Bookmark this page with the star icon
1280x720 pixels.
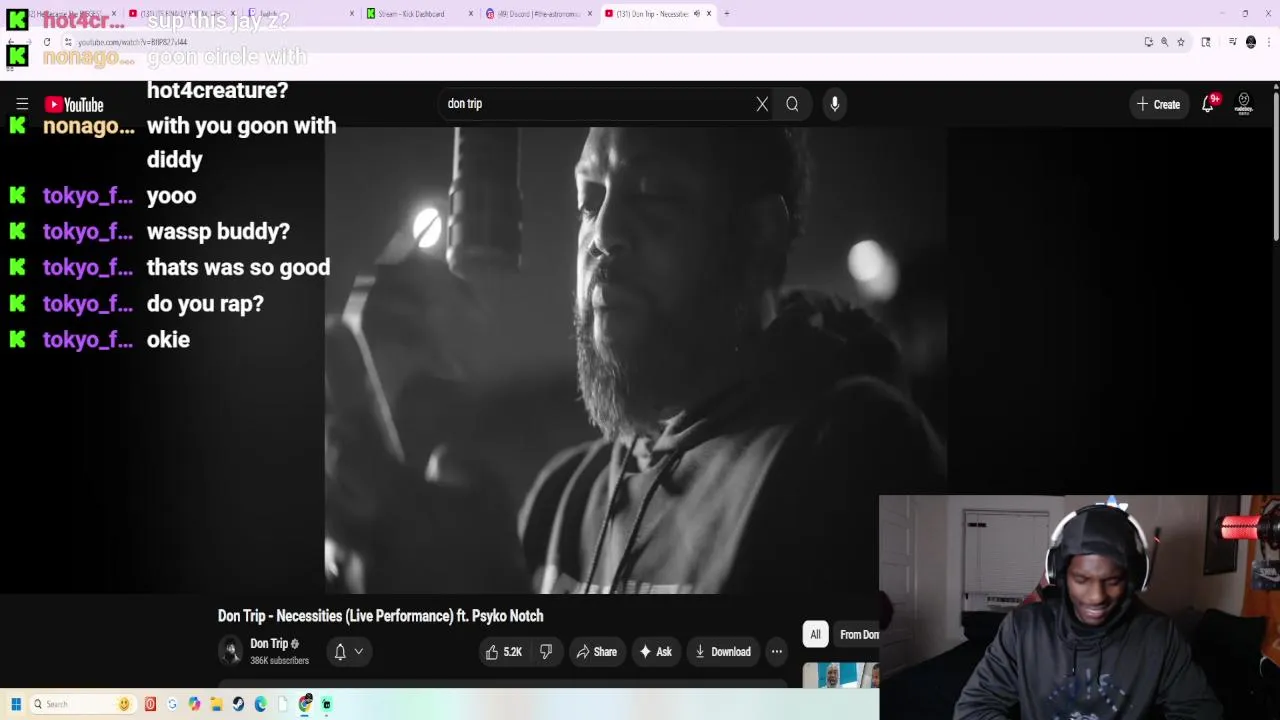click(1181, 42)
